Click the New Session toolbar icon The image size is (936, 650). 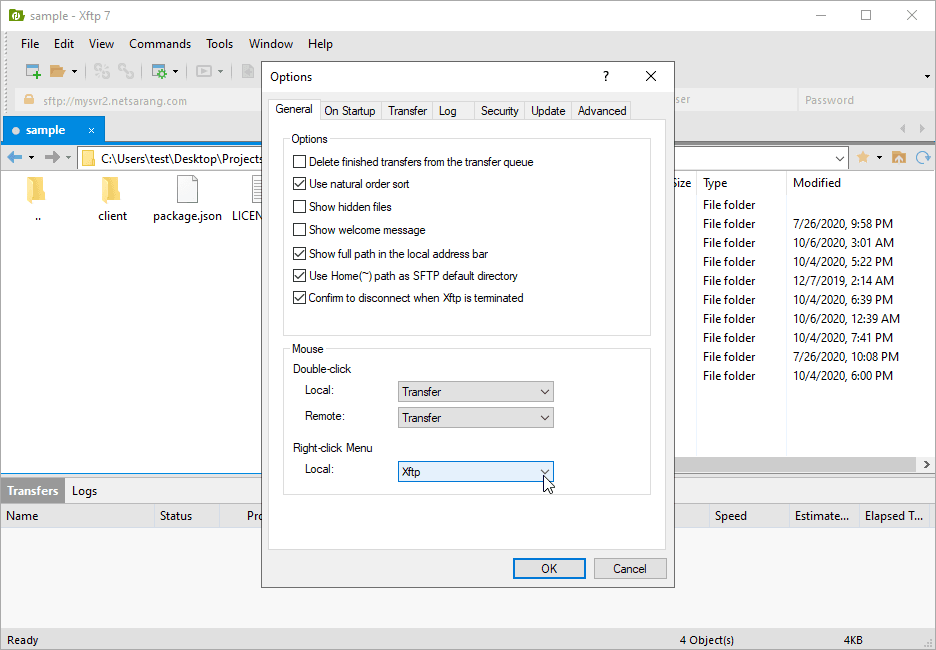tap(33, 72)
